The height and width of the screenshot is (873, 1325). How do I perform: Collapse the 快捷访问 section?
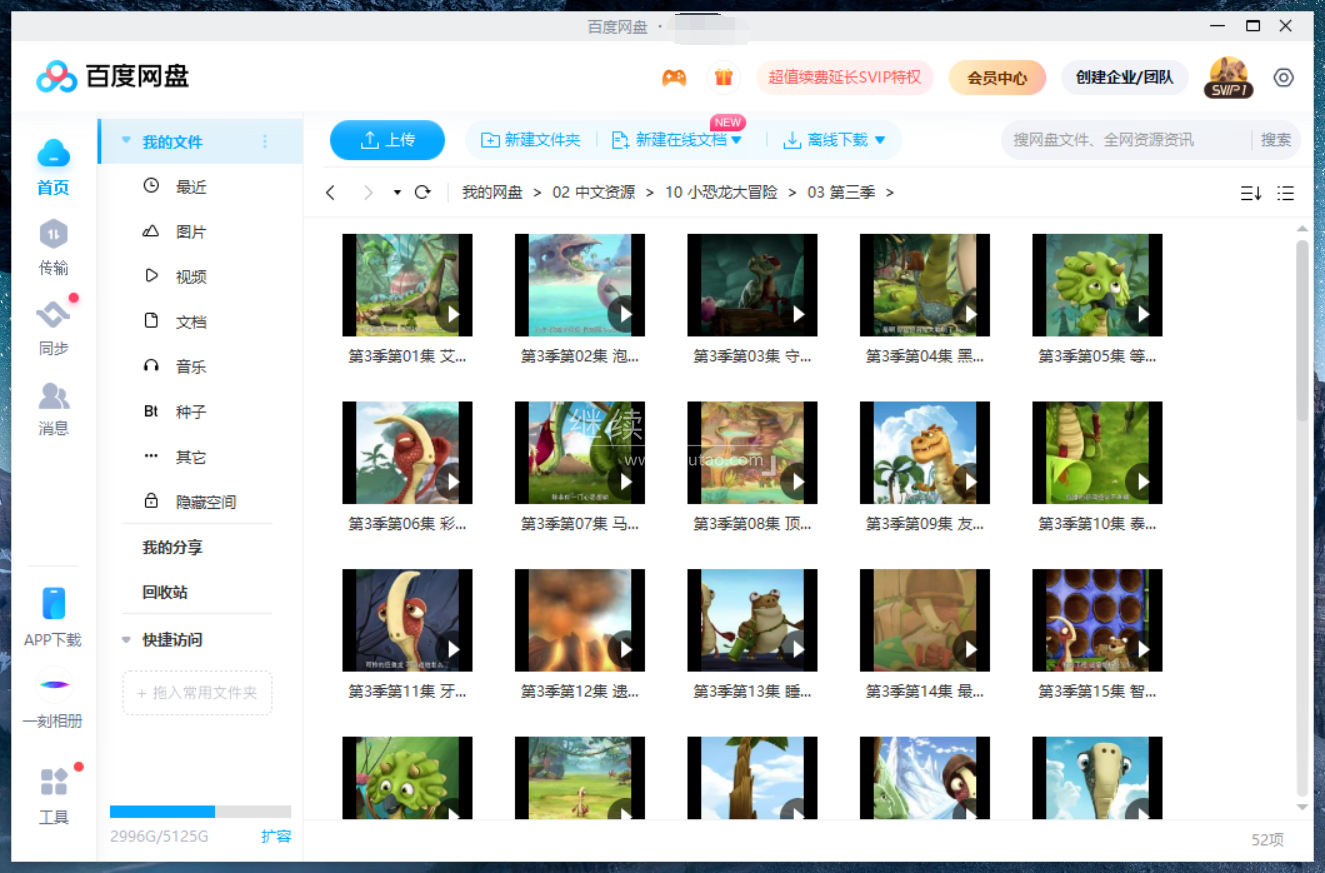click(x=126, y=640)
